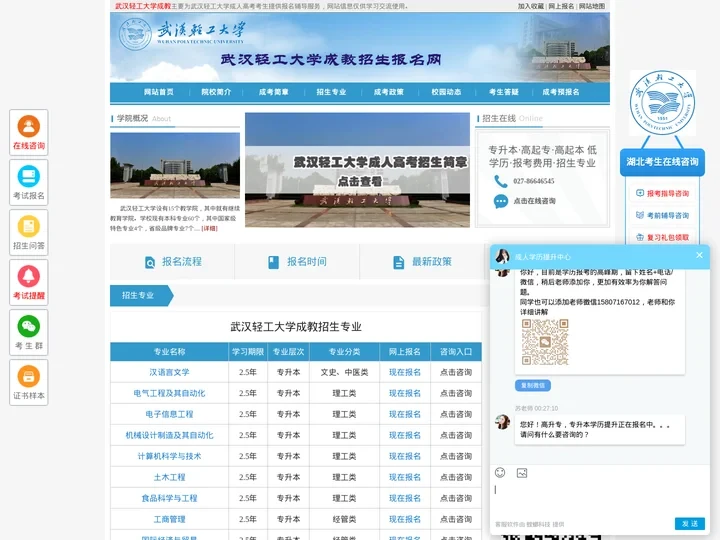Open the 成考简章 nav item
The height and width of the screenshot is (540, 720).
(273, 92)
